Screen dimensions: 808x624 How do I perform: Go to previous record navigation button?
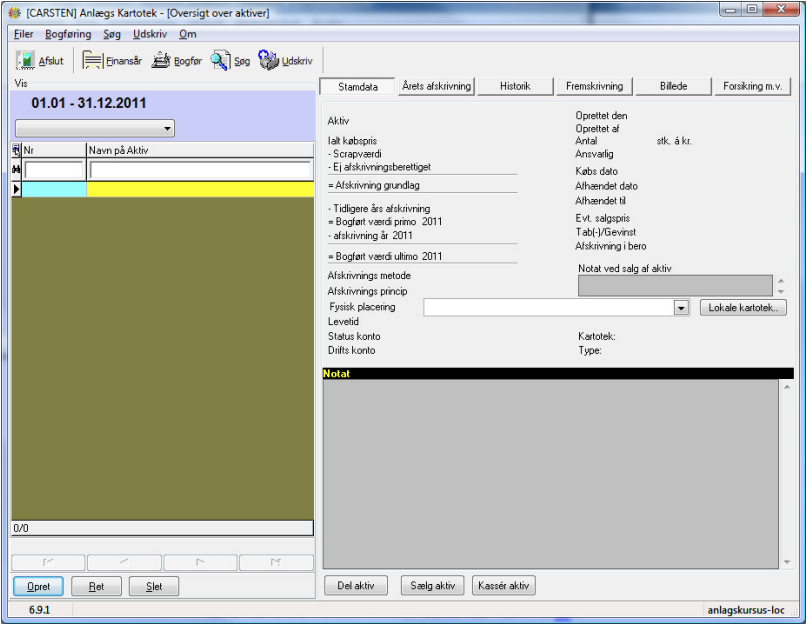tap(124, 562)
